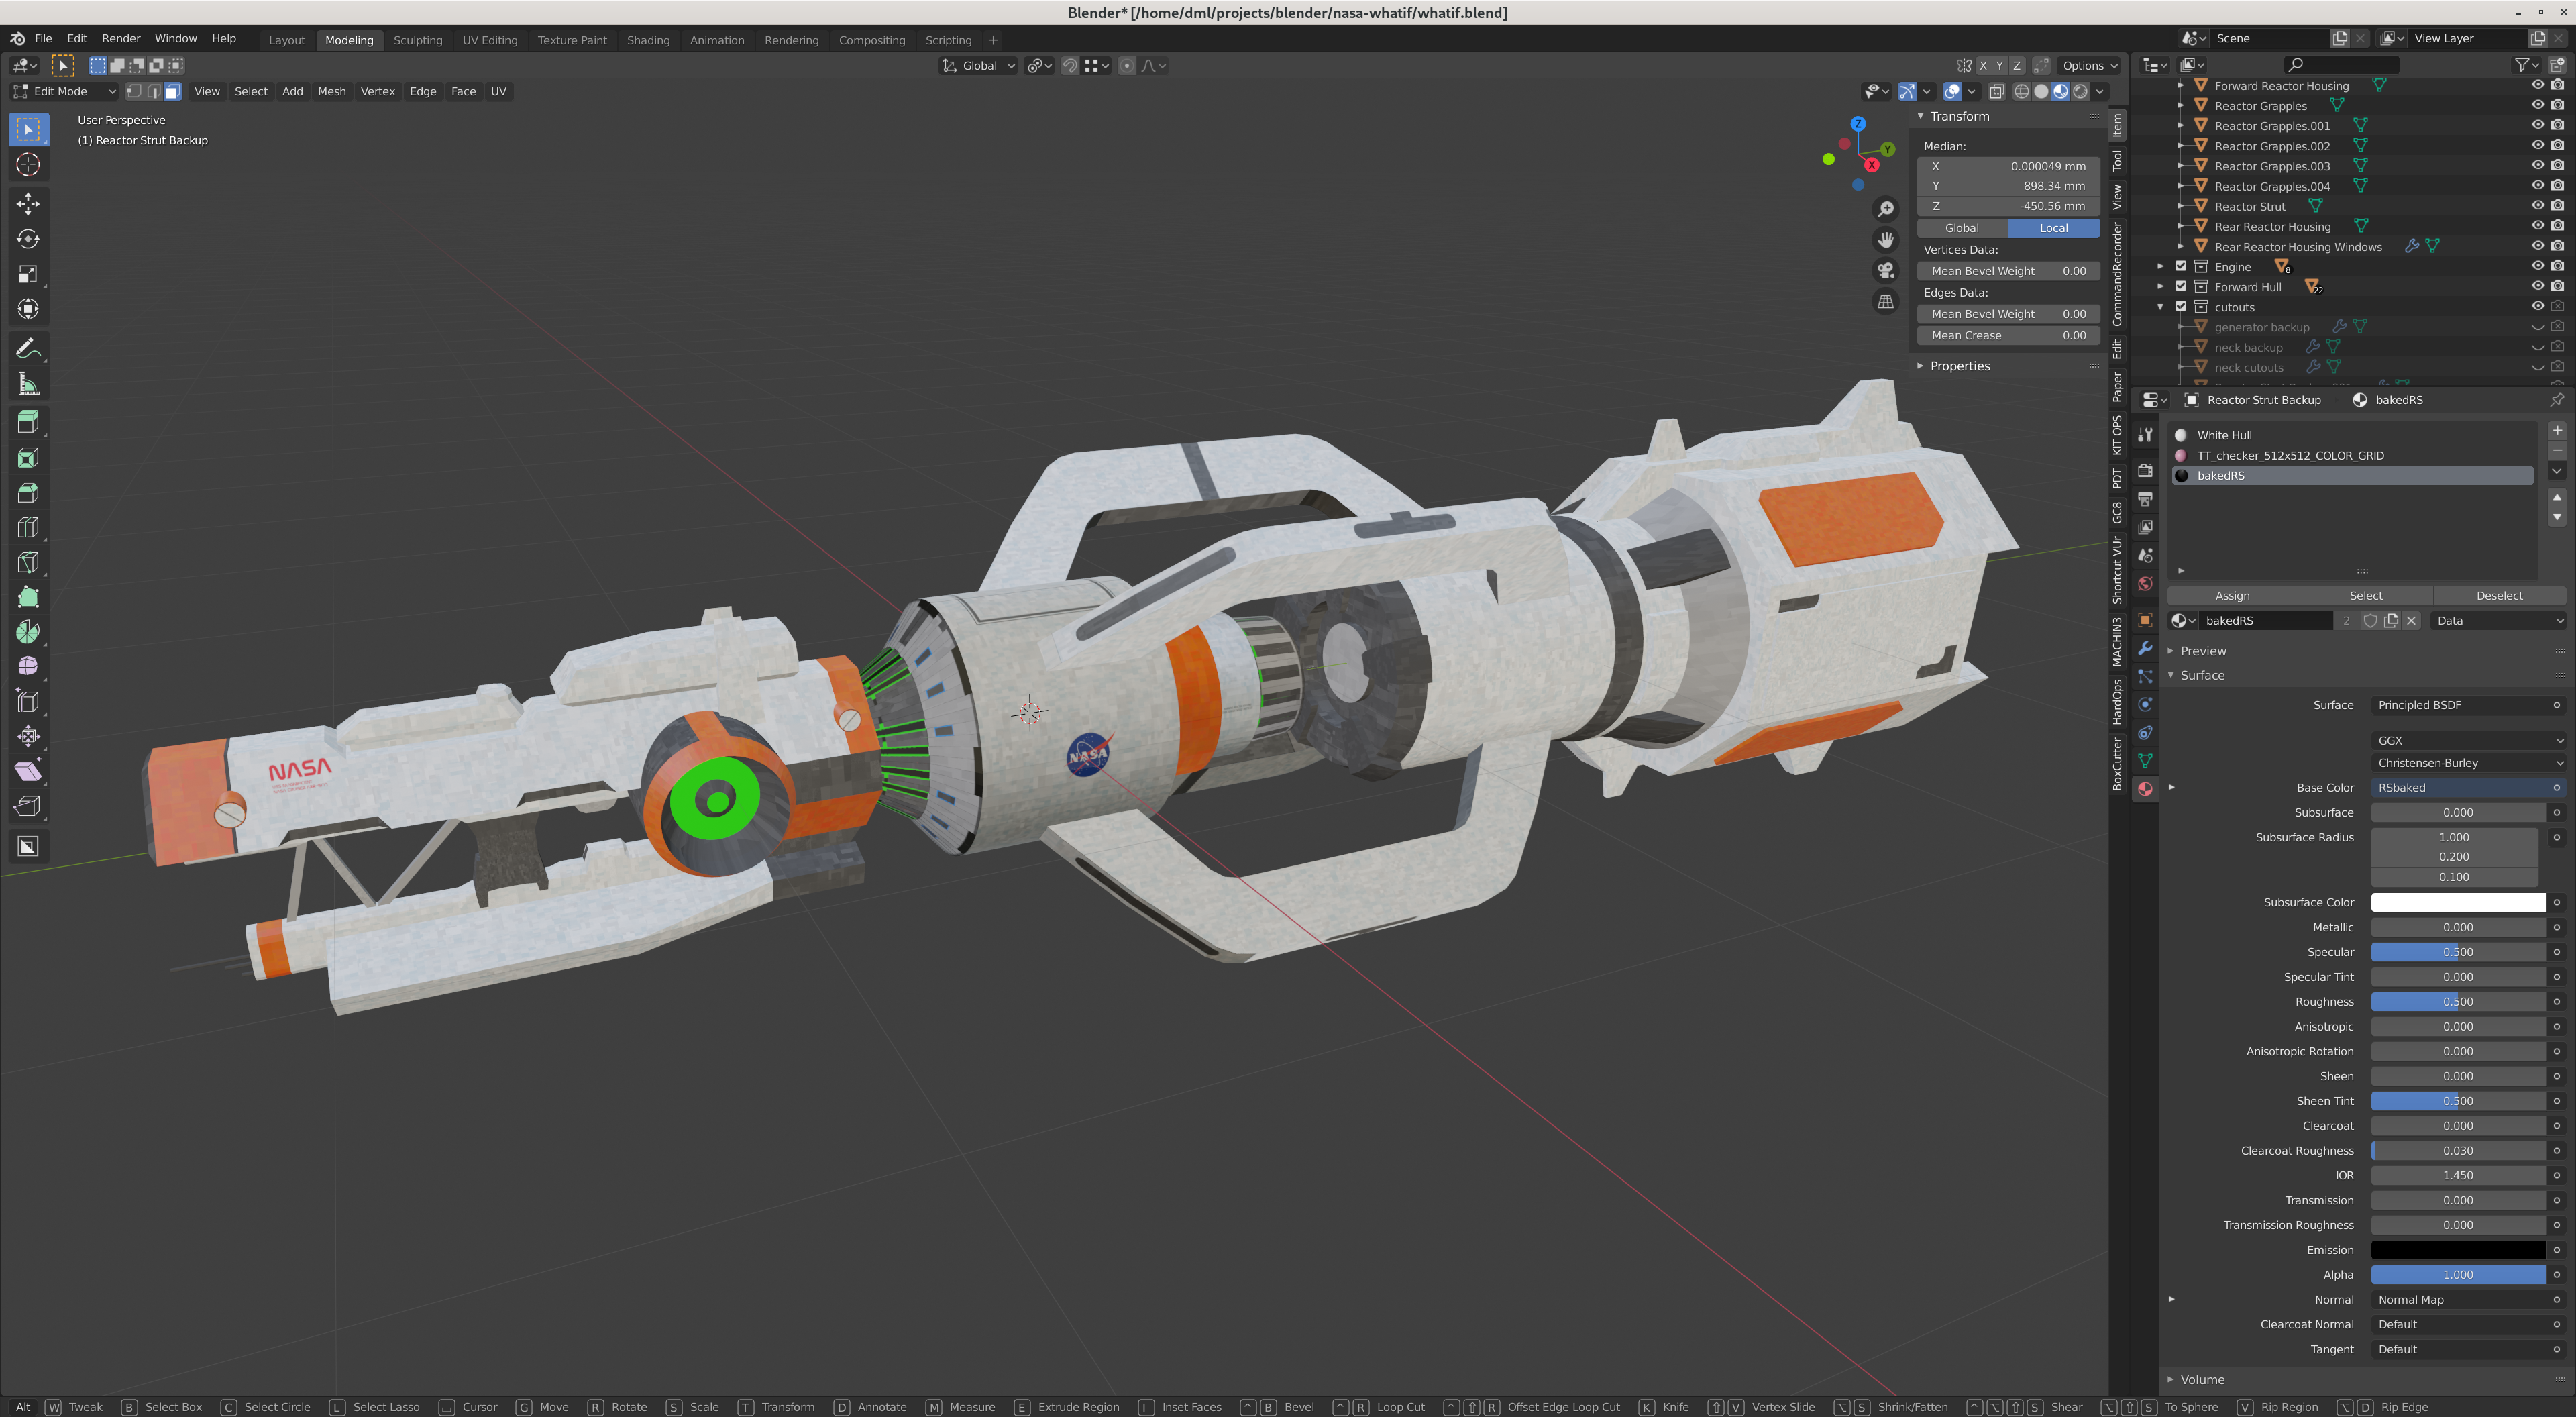Click the Global median coordinate button

1962,228
